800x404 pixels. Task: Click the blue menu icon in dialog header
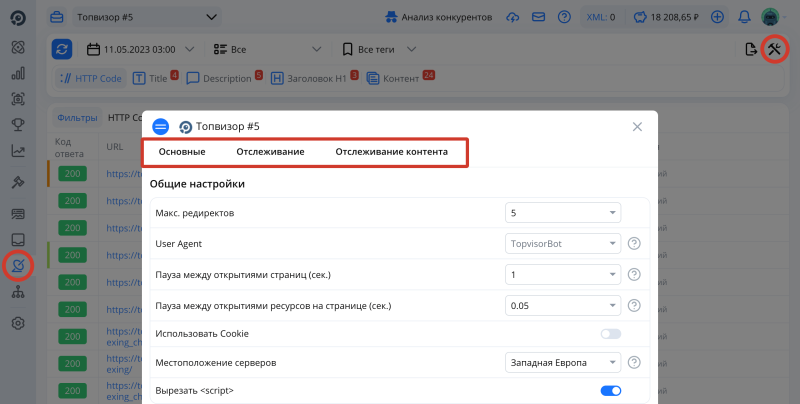tap(160, 127)
